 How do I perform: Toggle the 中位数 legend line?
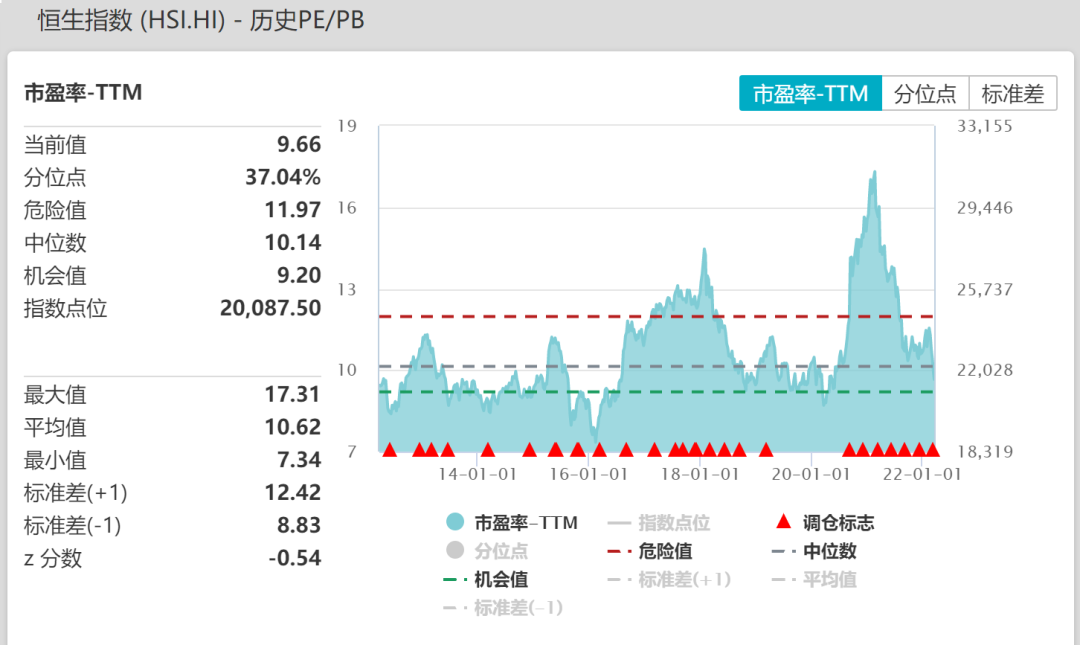815,551
